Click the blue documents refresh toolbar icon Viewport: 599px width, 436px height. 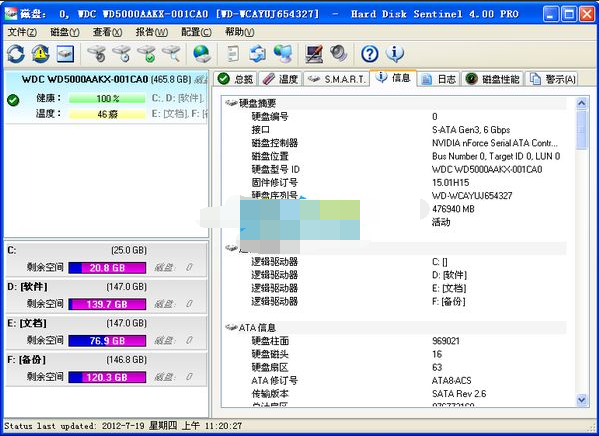pos(257,54)
